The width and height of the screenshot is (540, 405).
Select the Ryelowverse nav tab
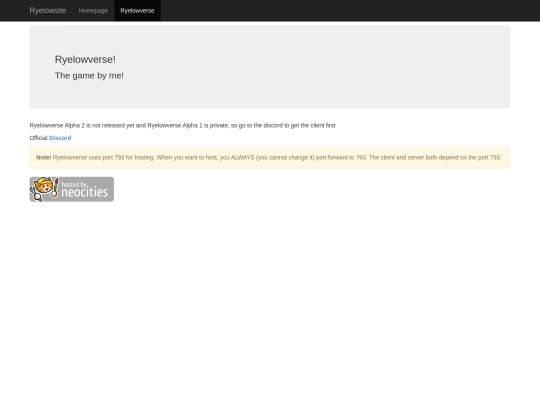pyautogui.click(x=137, y=11)
